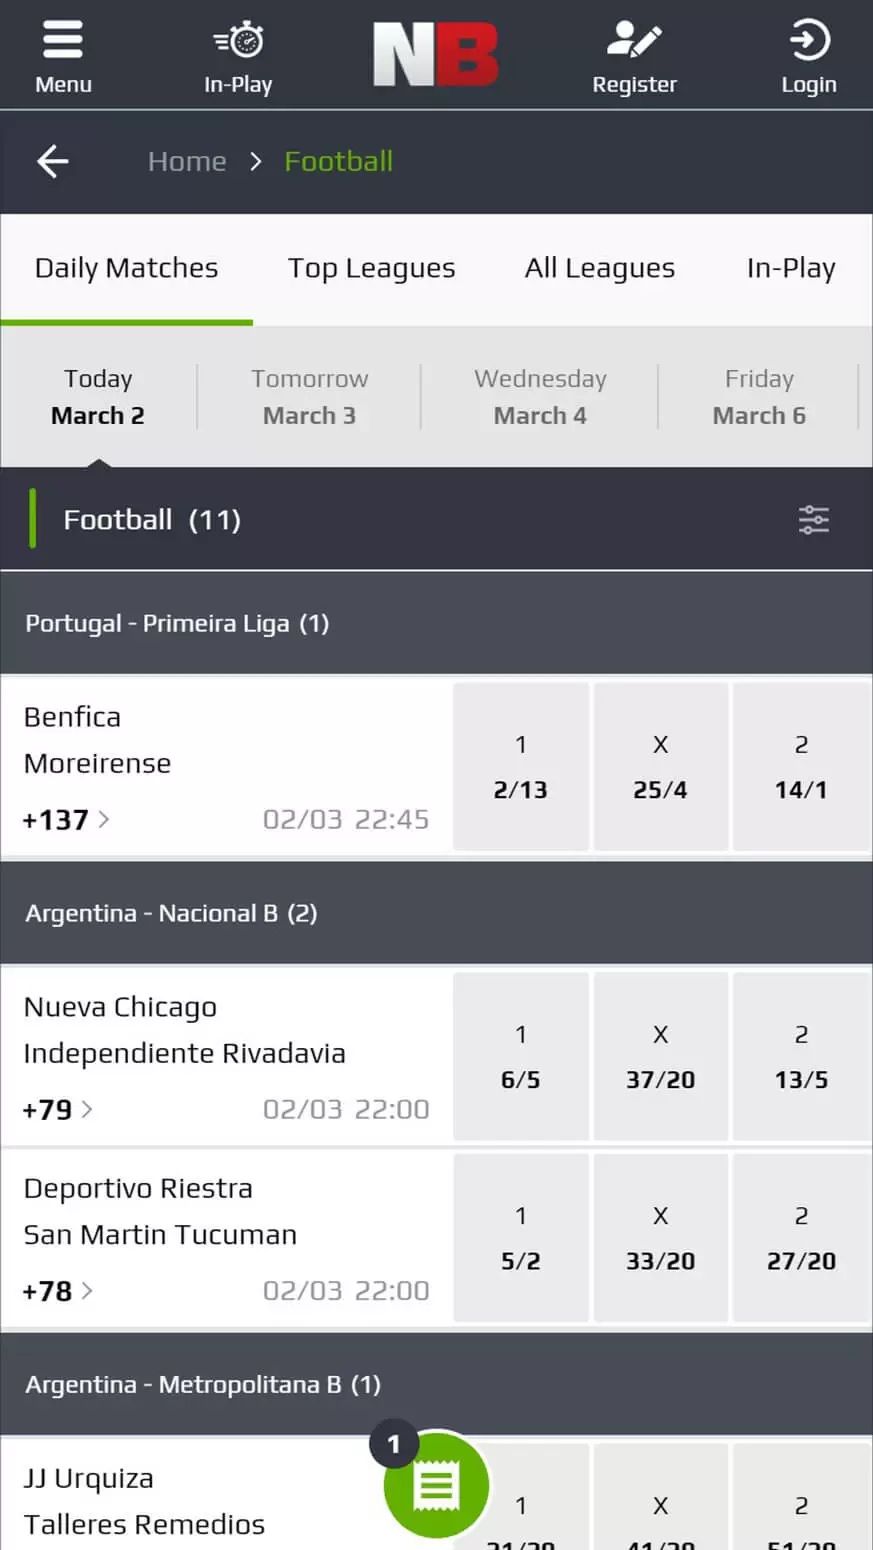Viewport: 873px width, 1550px height.
Task: Expand Nueva Chicago +79 markets
Action: (x=58, y=1110)
